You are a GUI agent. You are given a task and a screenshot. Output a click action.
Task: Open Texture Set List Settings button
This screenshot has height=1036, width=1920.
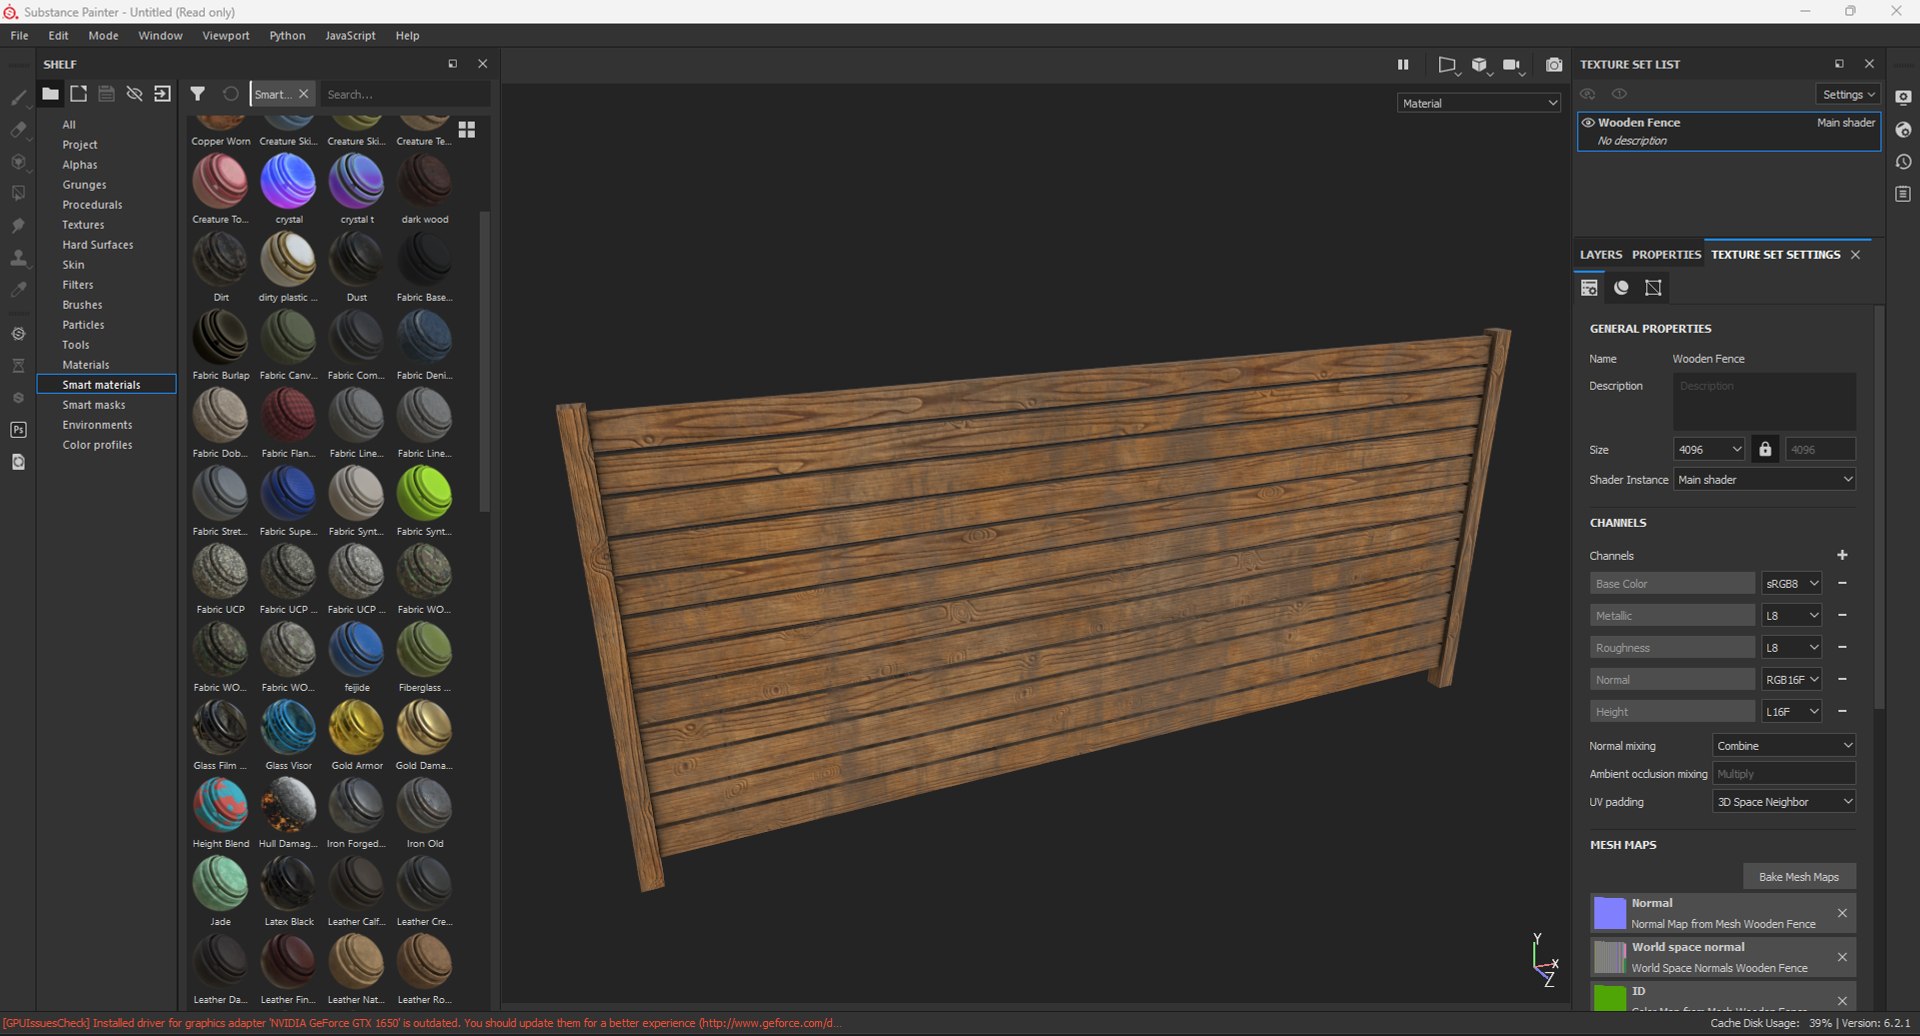point(1848,94)
